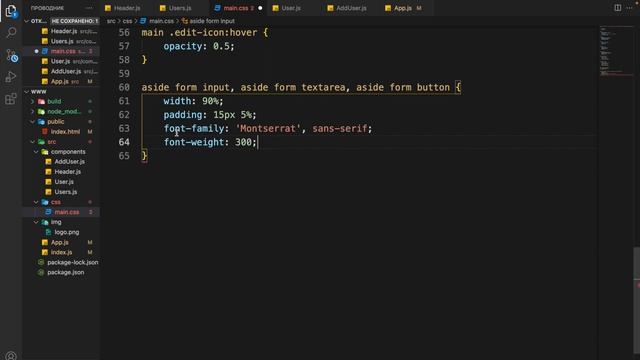Click line number 60 in gutter
640x360 pixels.
pyautogui.click(x=124, y=87)
